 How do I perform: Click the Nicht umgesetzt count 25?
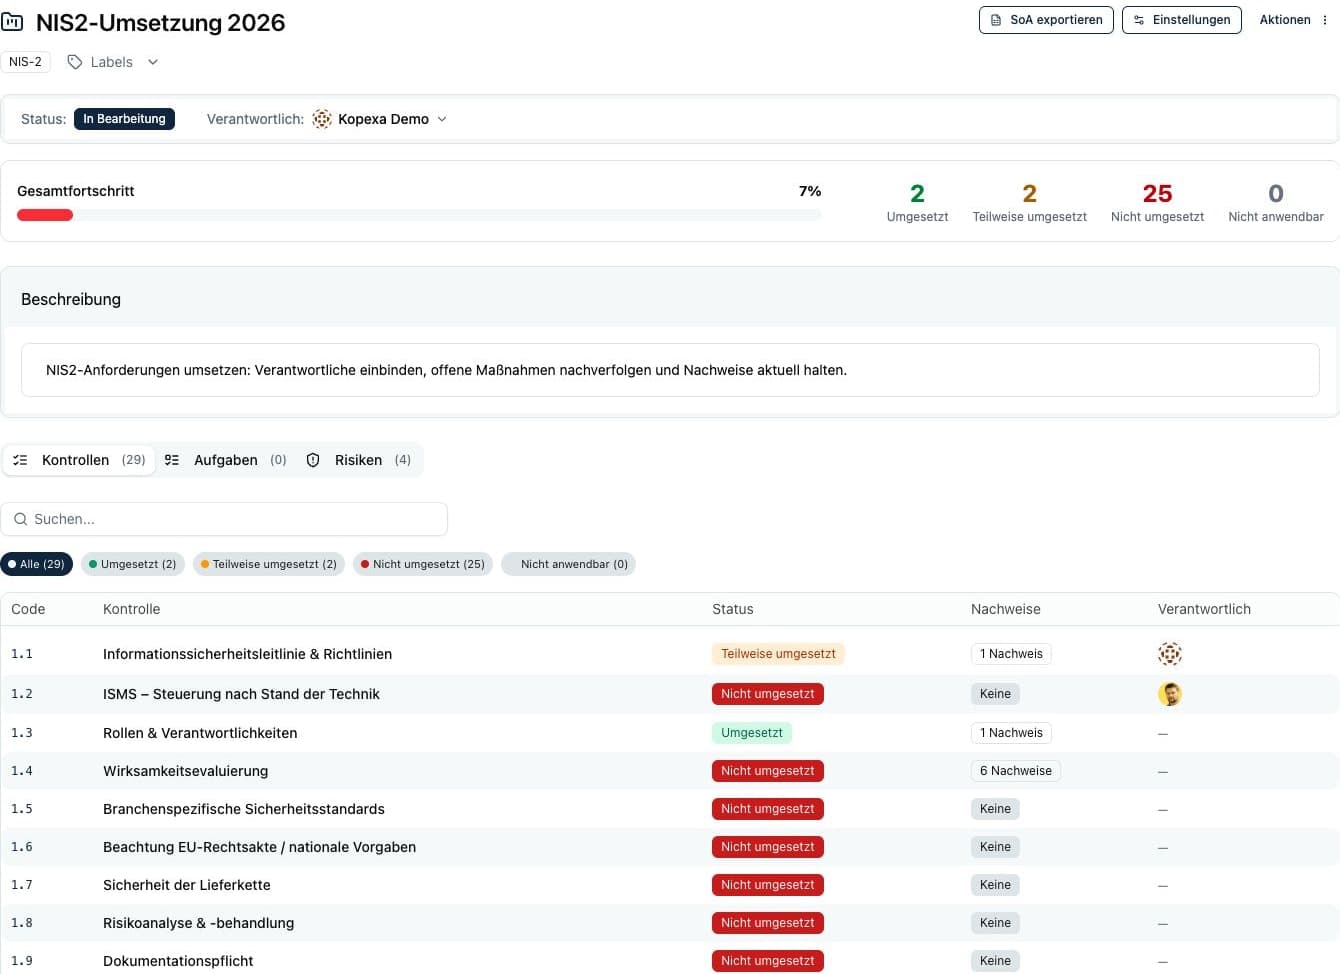click(1157, 193)
